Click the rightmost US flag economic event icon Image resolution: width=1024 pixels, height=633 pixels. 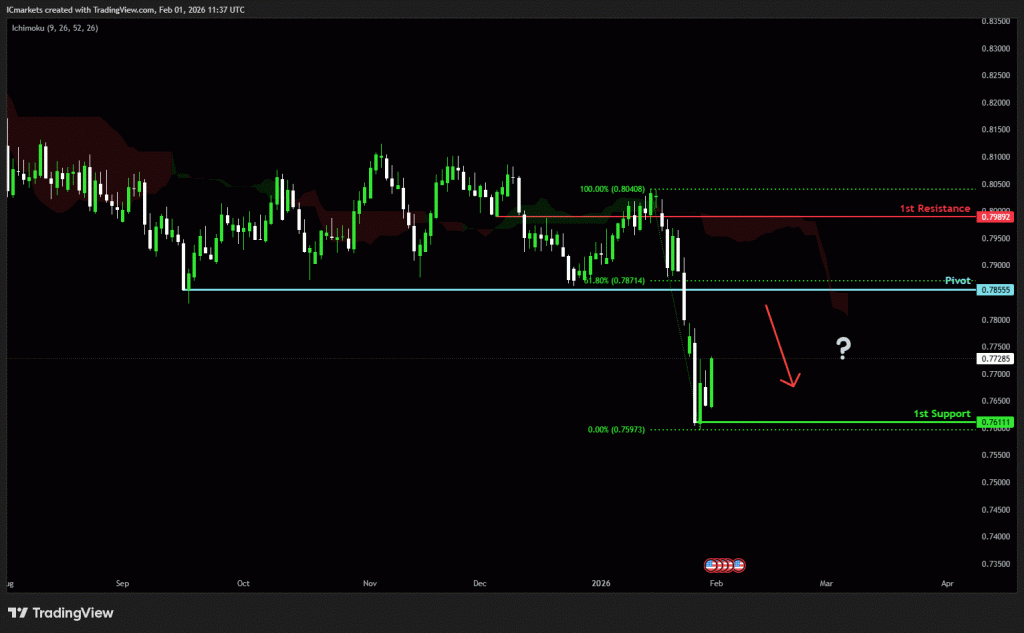pyautogui.click(x=739, y=565)
